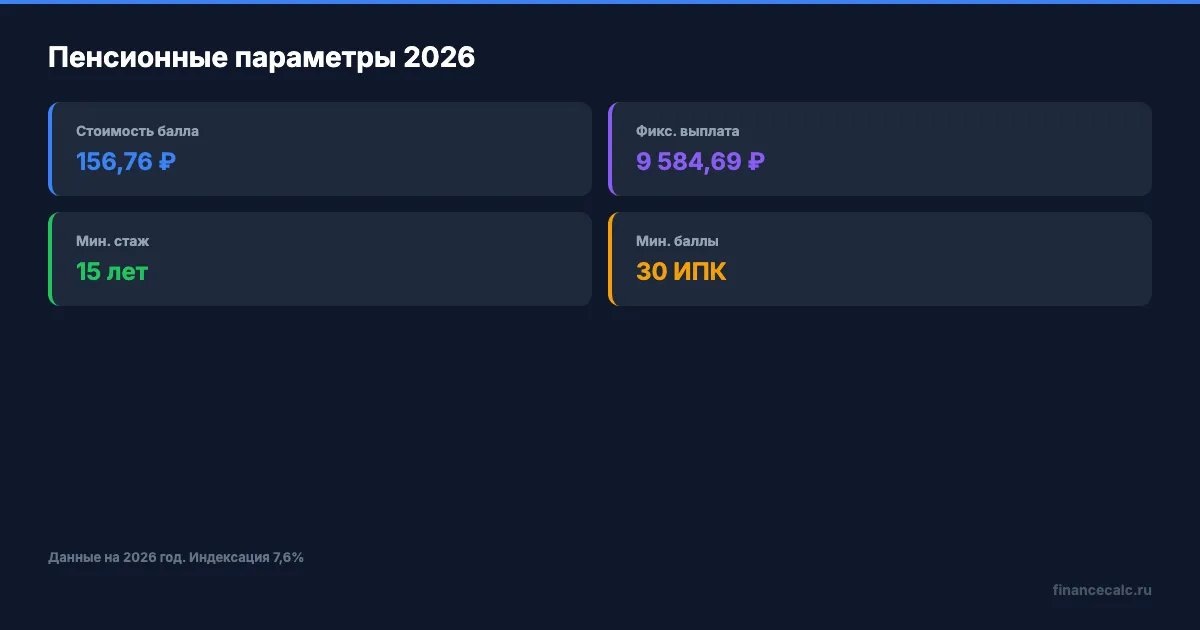Image resolution: width=1200 pixels, height=630 pixels.
Task: Click the orange "30 ИПК" value
Action: [681, 271]
